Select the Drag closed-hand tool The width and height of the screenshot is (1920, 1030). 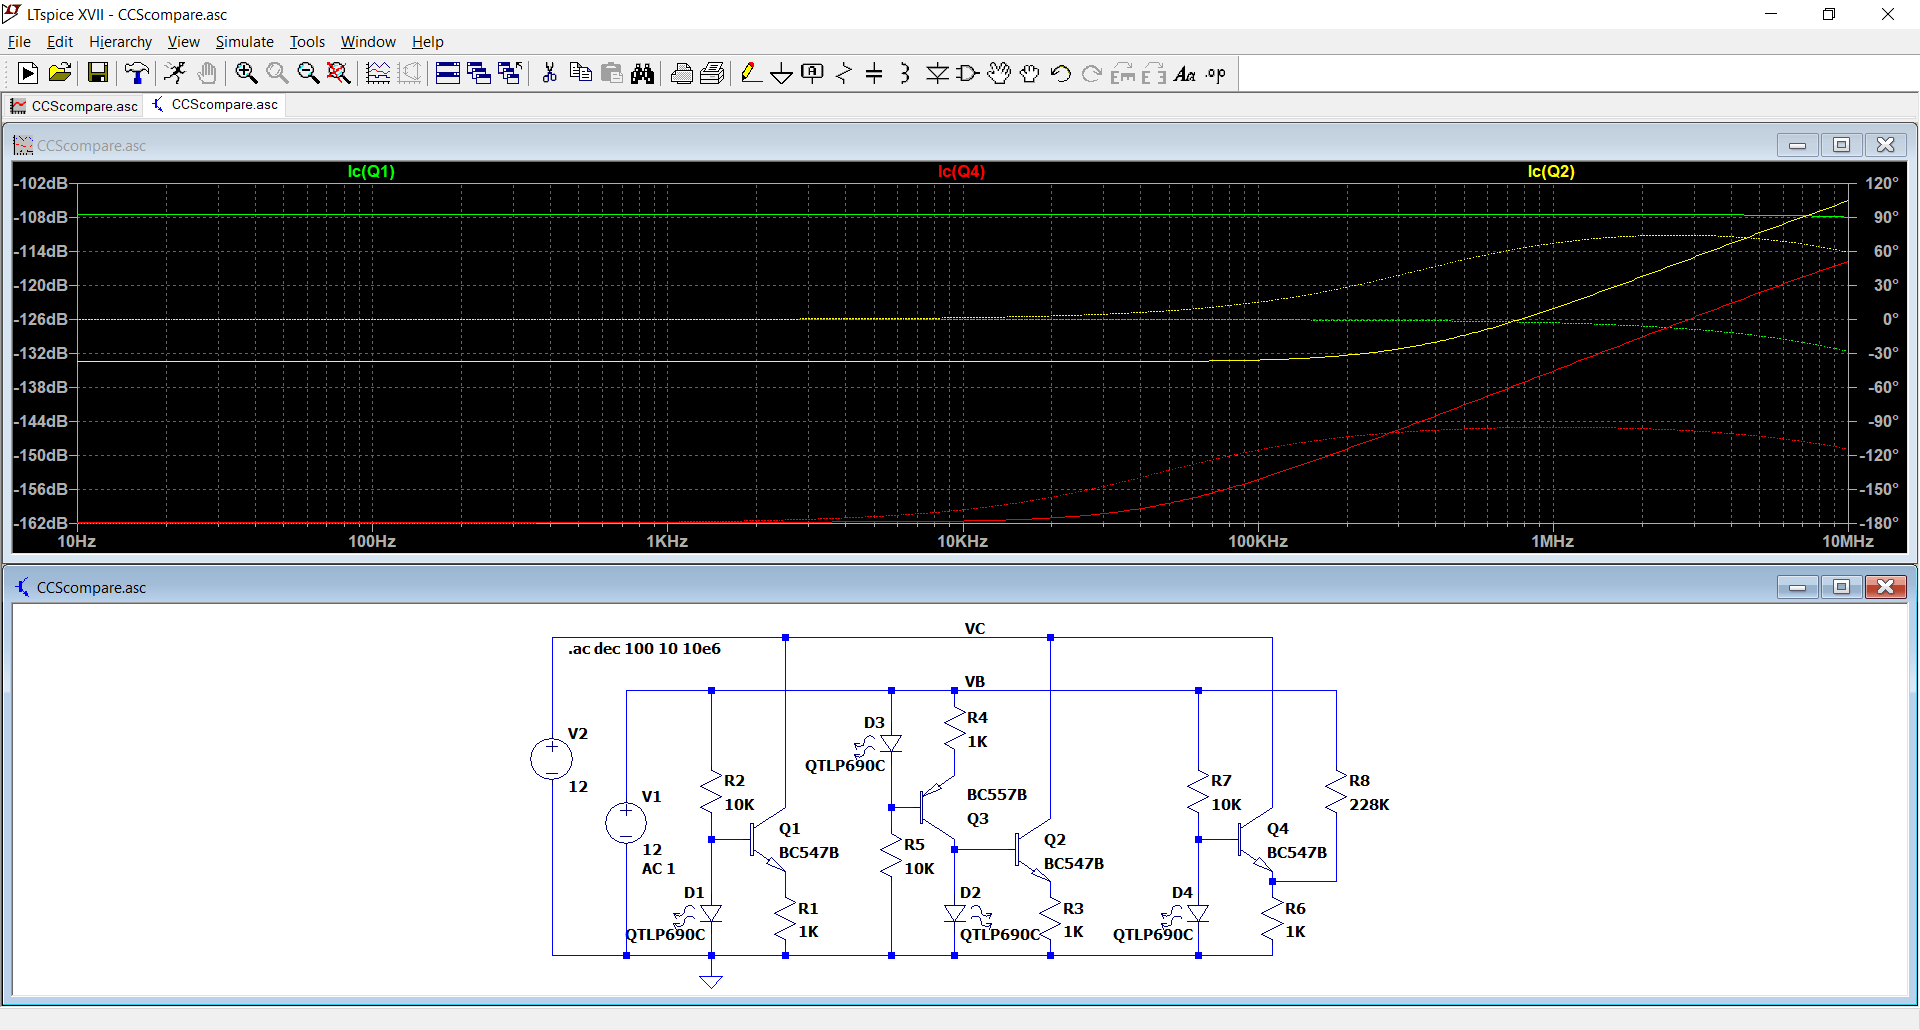[1030, 73]
